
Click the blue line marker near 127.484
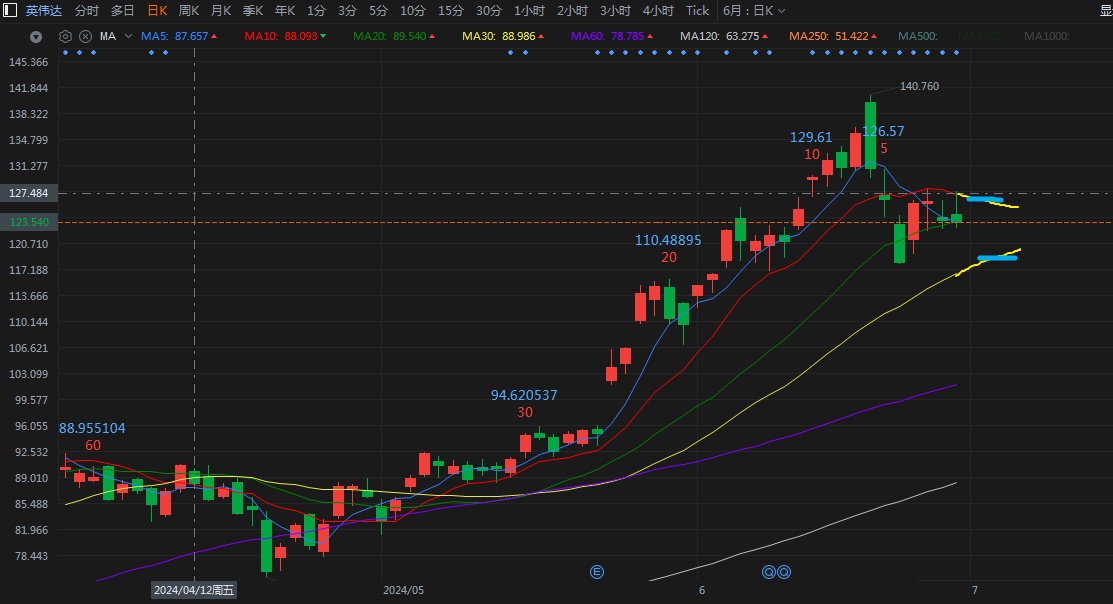(984, 199)
